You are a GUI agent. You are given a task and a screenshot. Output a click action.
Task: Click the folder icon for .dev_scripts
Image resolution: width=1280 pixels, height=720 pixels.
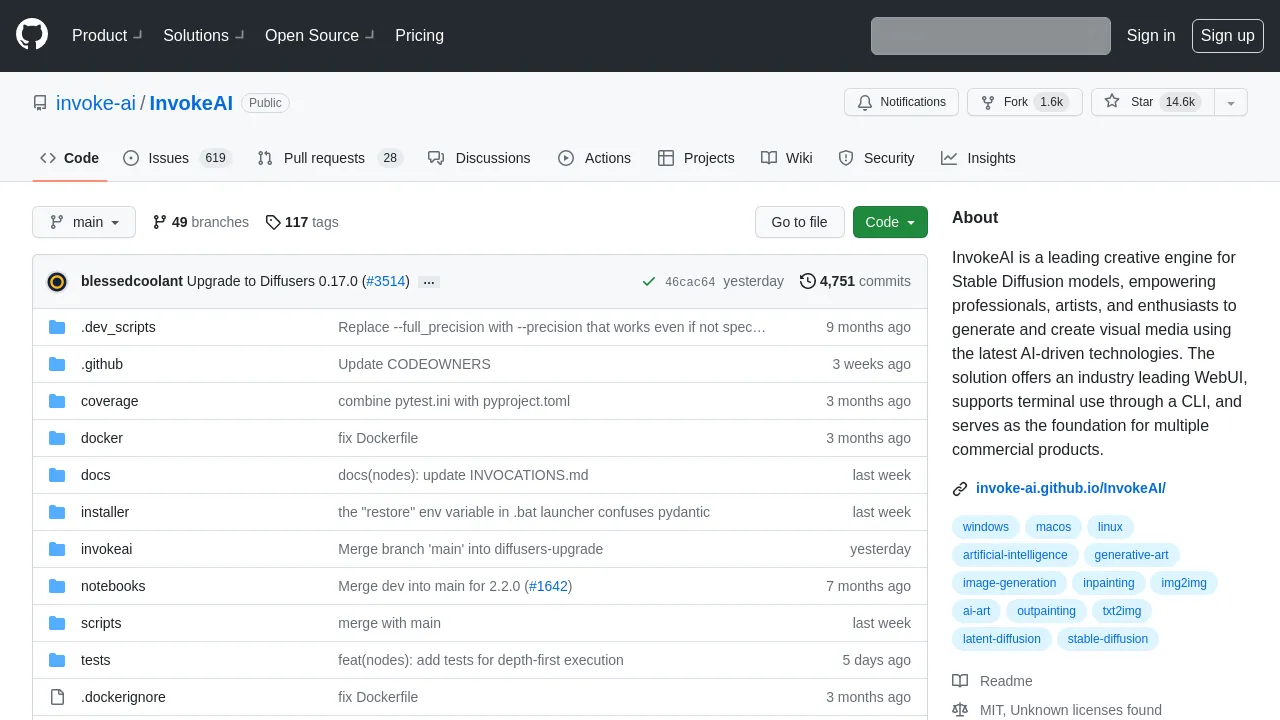pos(57,327)
